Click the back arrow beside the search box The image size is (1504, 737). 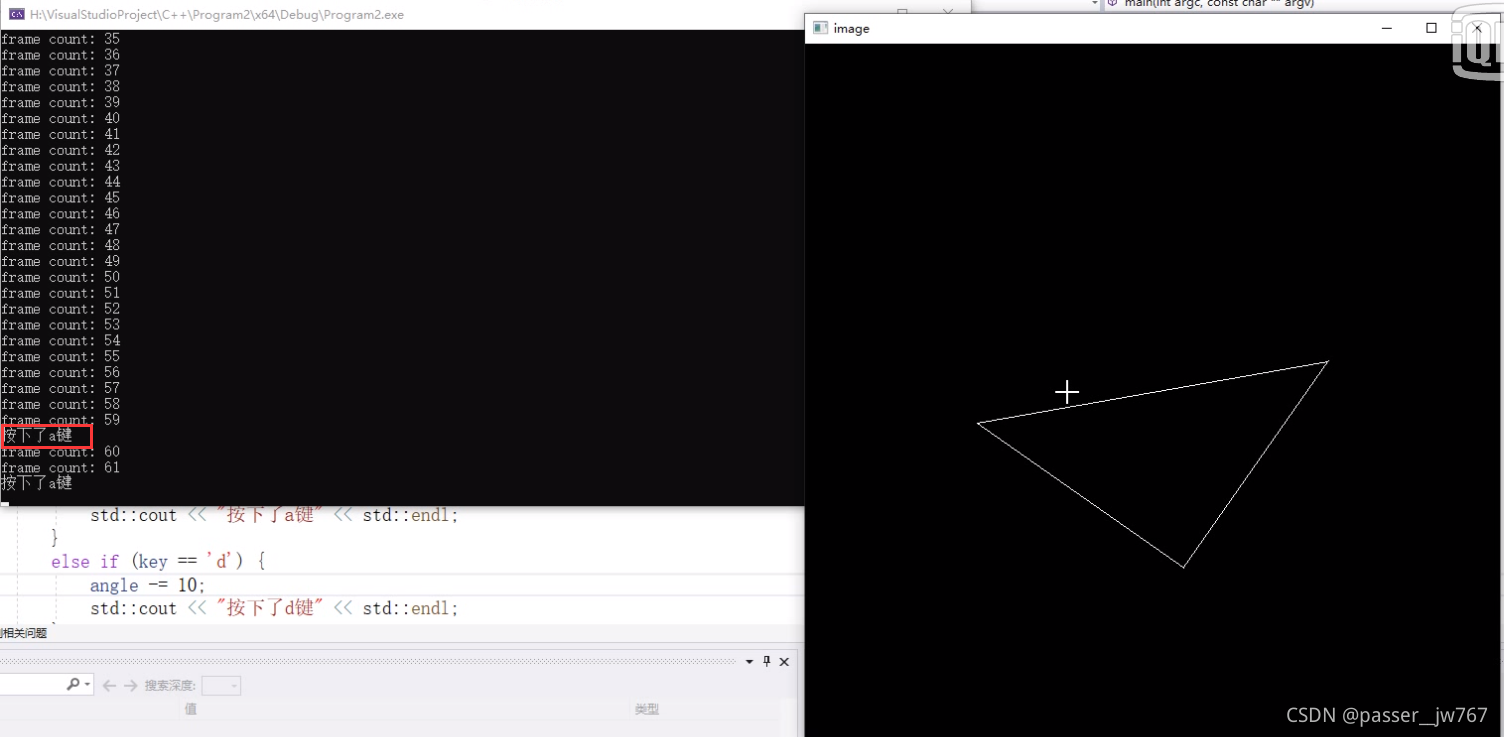(x=110, y=685)
